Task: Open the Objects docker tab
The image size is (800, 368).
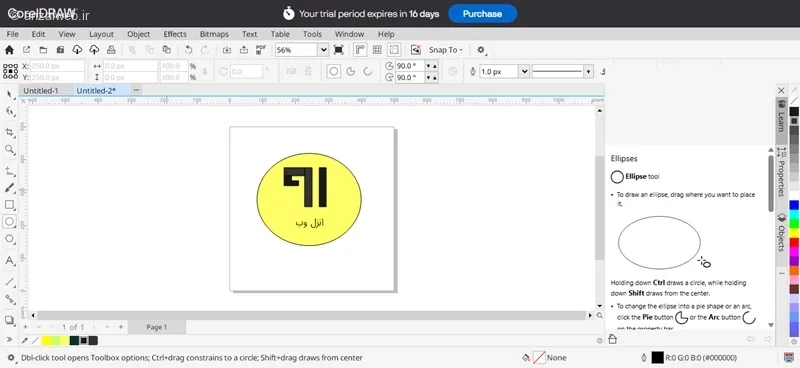Action: tap(781, 232)
